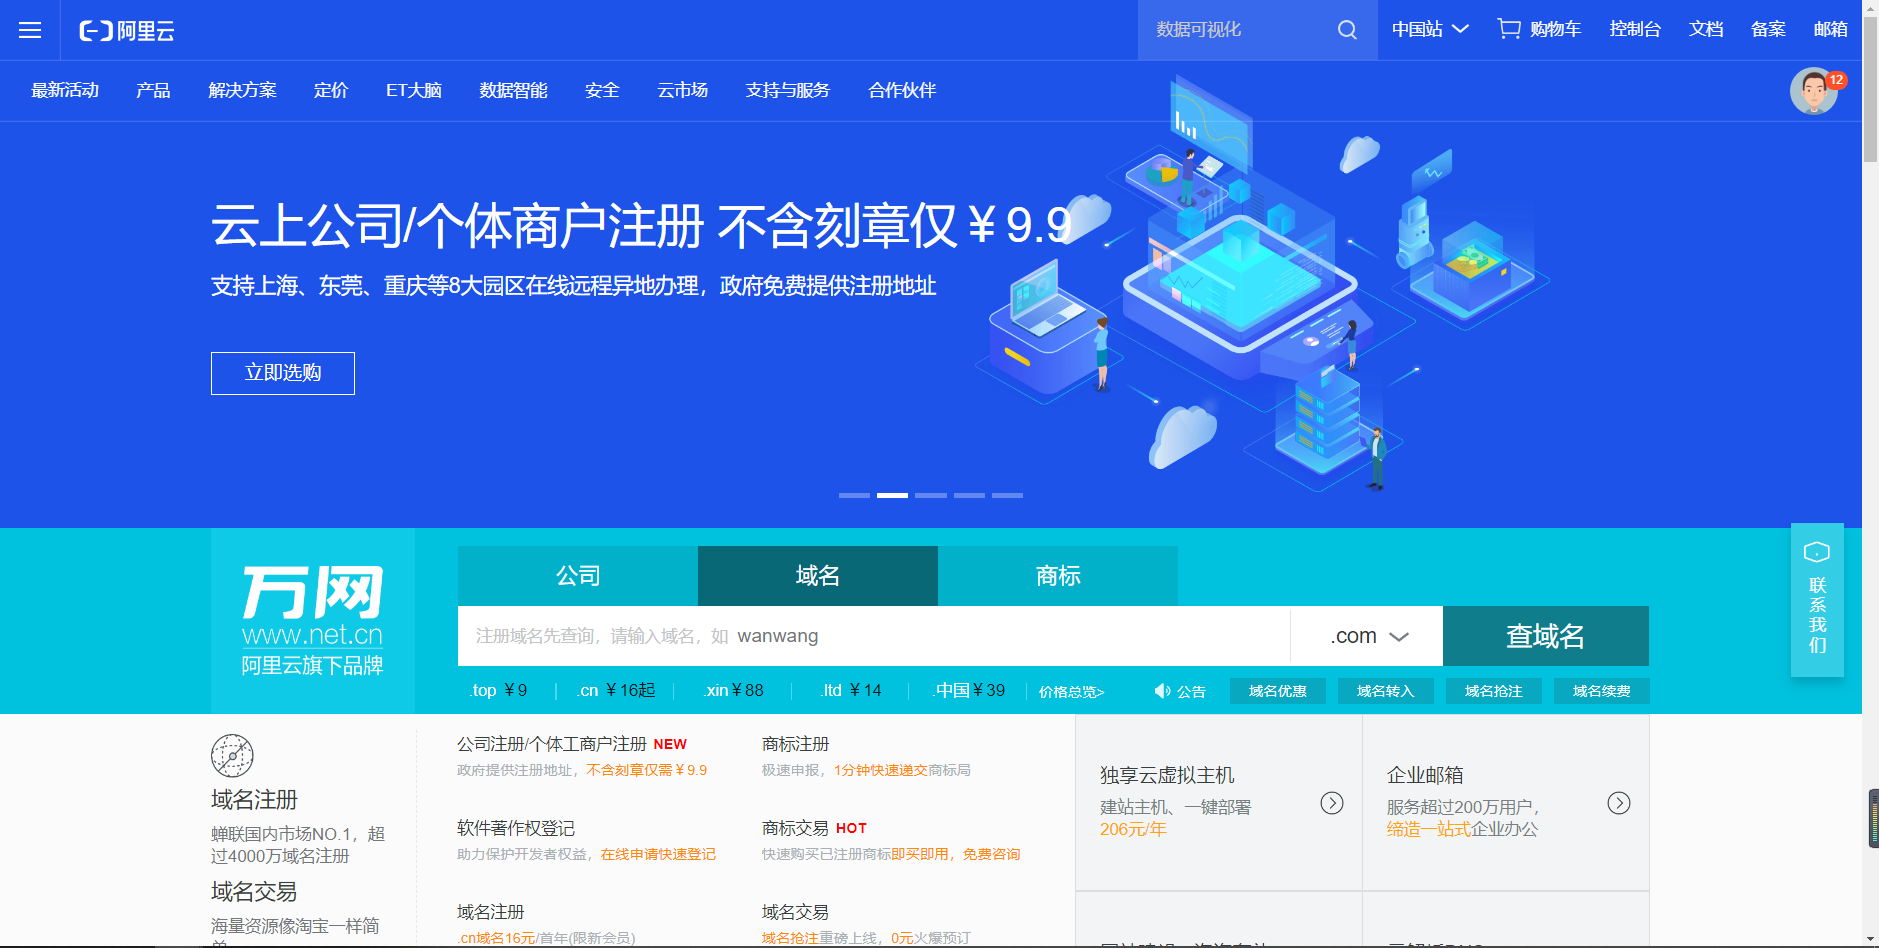Click the 联系我们 floating side panel
Image resolution: width=1879 pixels, height=948 pixels.
point(1817,600)
